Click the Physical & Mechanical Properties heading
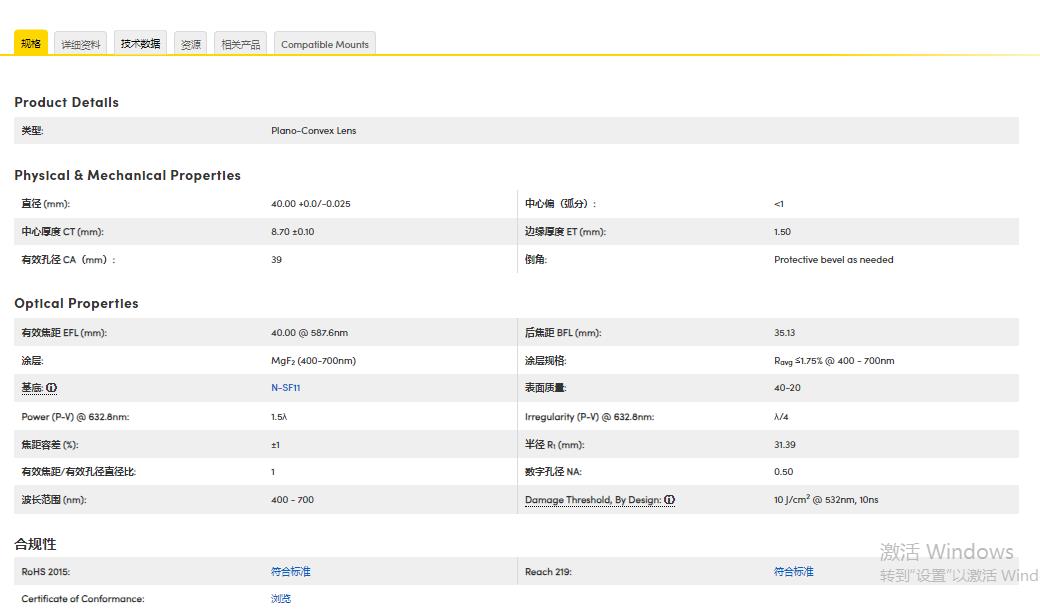 click(127, 175)
